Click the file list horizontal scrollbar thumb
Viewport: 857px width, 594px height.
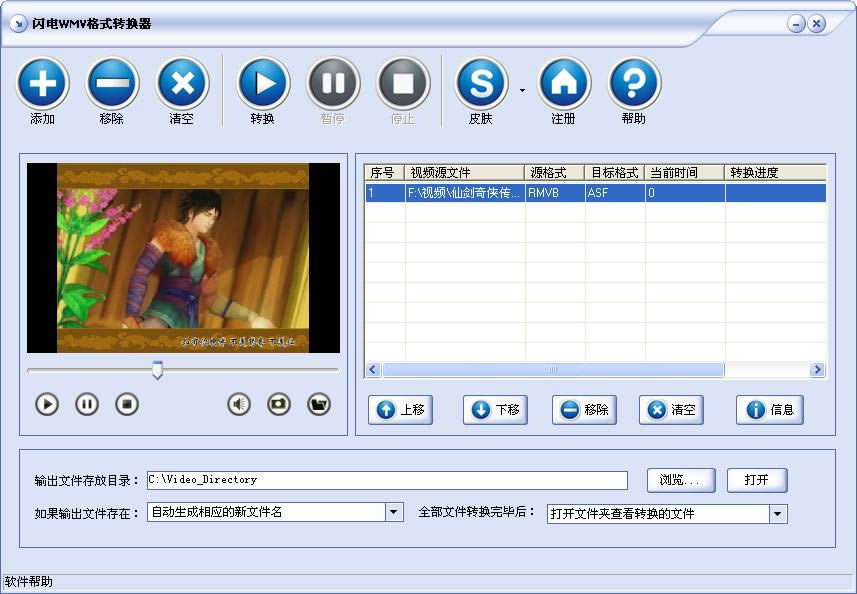click(553, 370)
